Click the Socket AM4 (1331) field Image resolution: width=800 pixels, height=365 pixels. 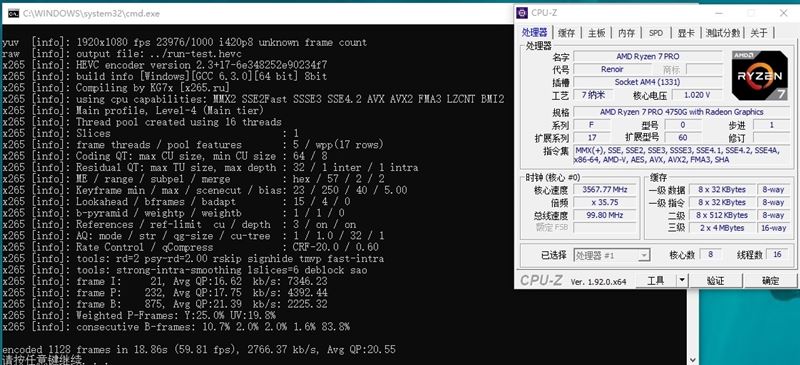pyautogui.click(x=647, y=82)
